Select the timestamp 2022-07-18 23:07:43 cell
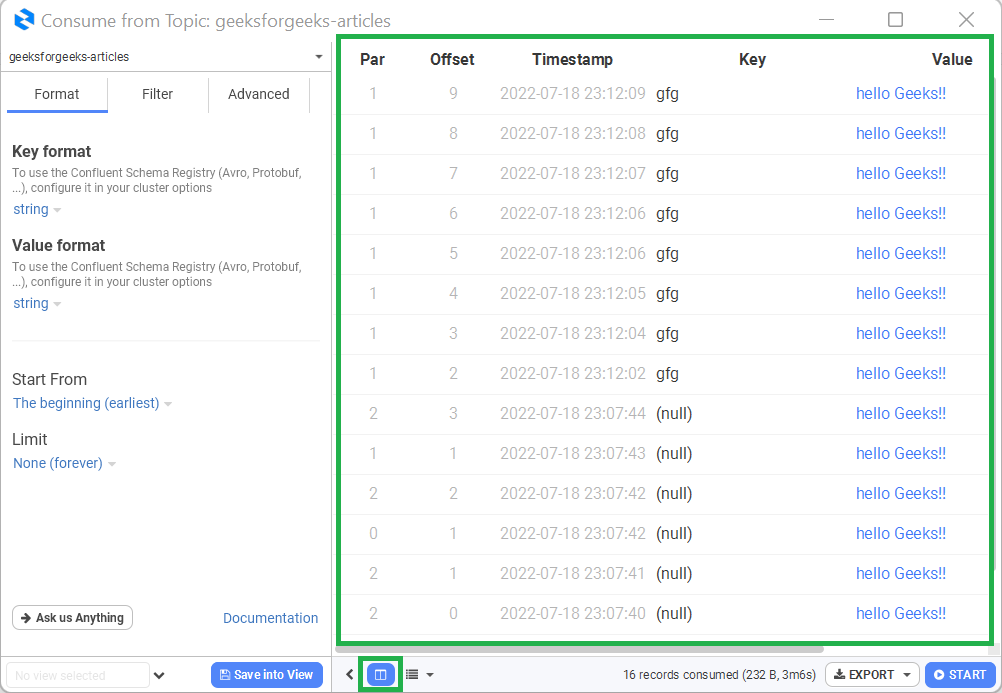The height and width of the screenshot is (693, 1002). [573, 453]
